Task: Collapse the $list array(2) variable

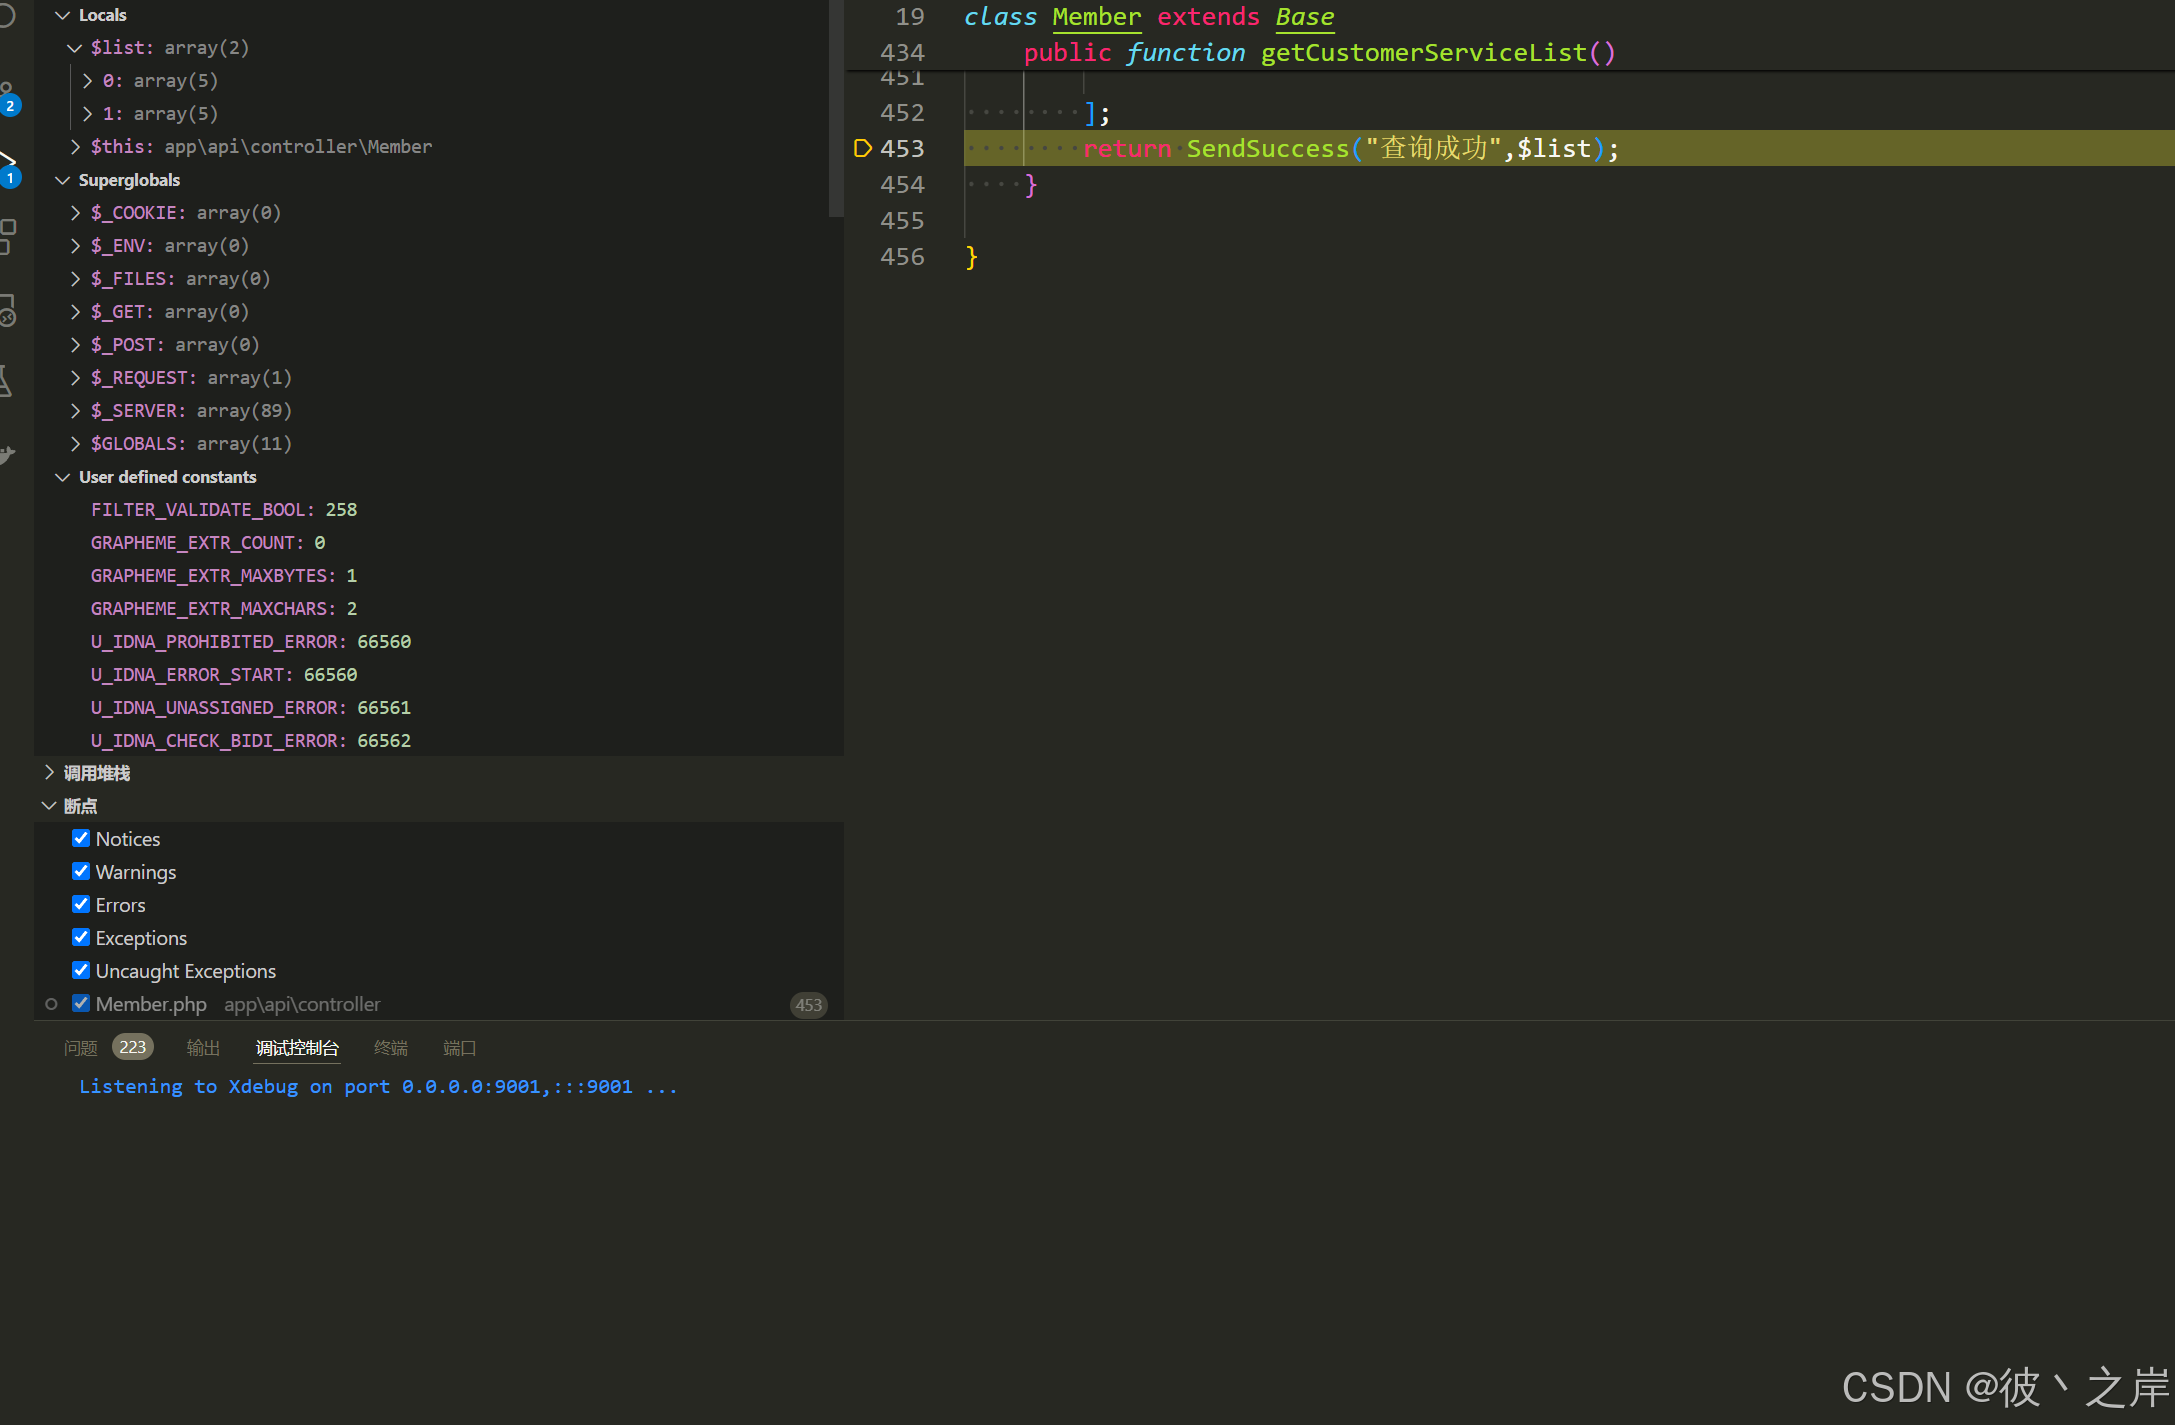Action: click(74, 48)
